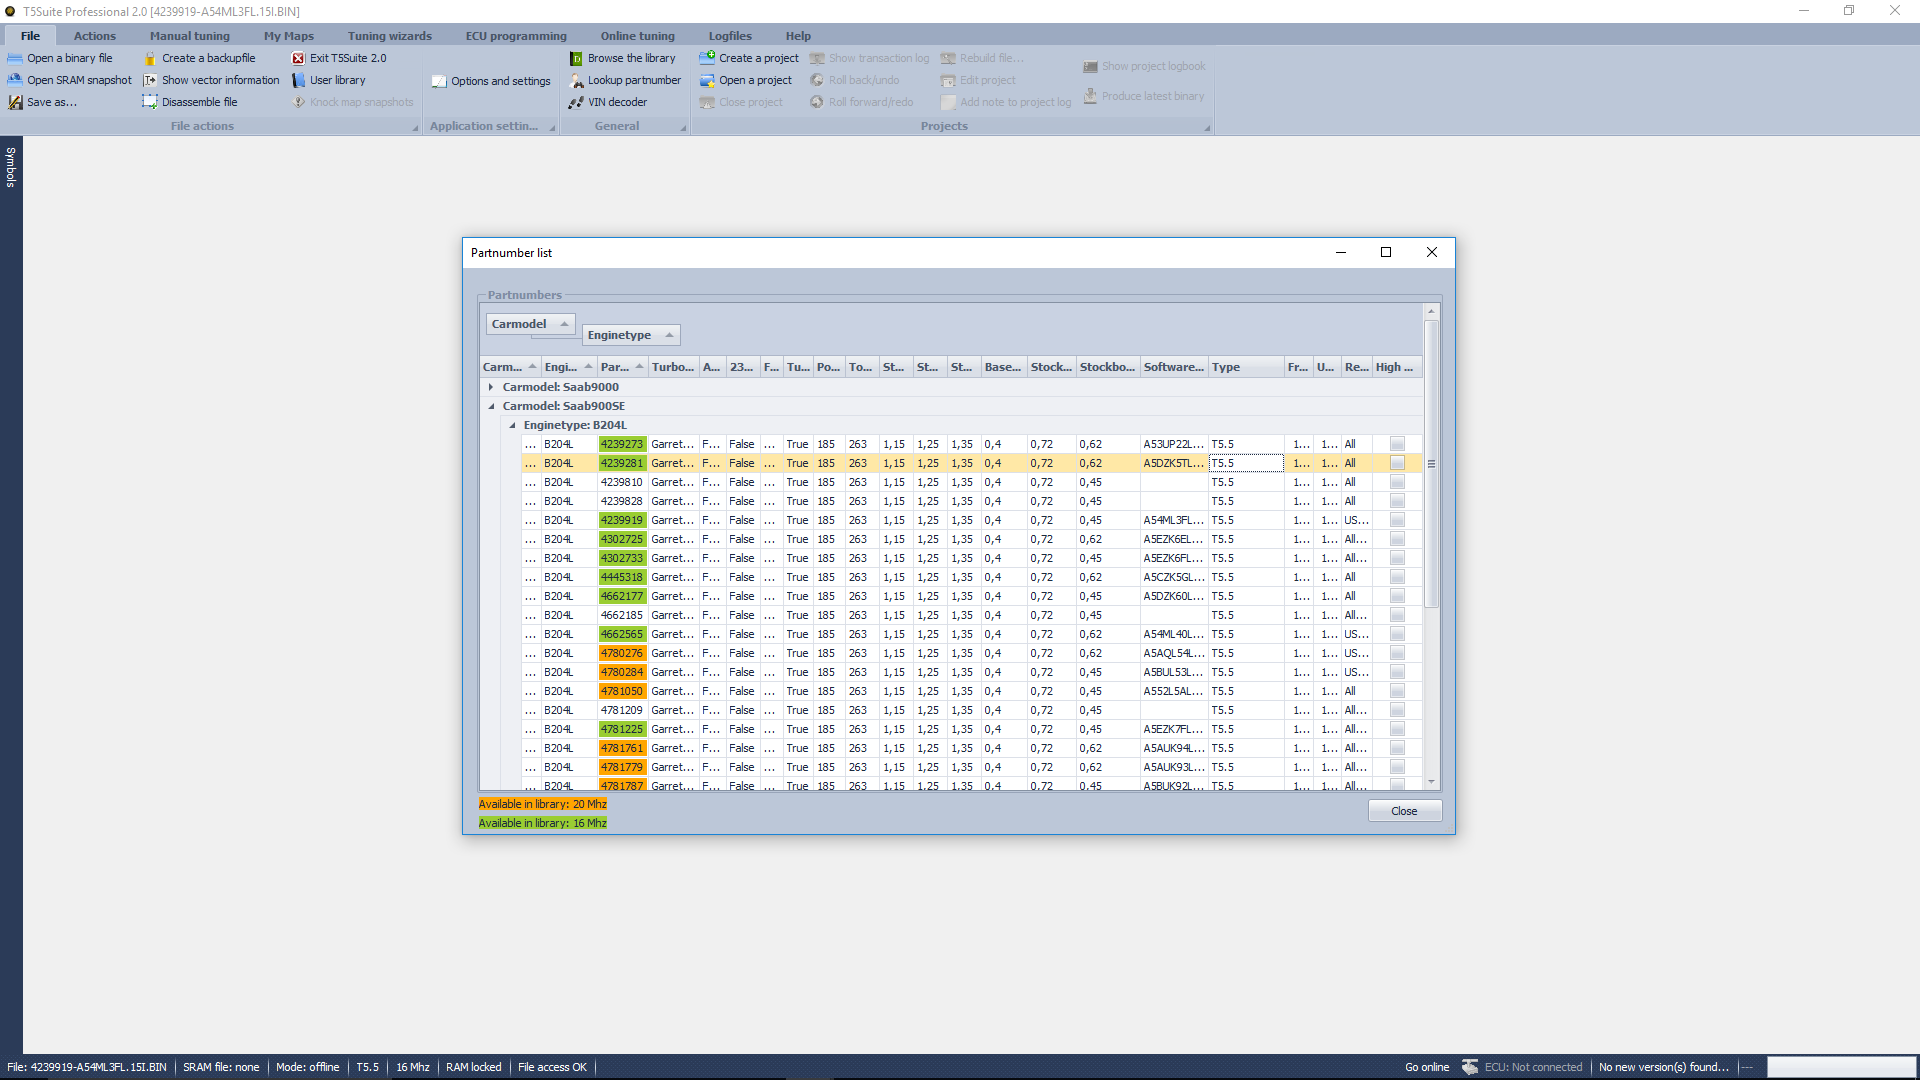Open a binary file icon
The height and width of the screenshot is (1080, 1920).
pos(15,58)
